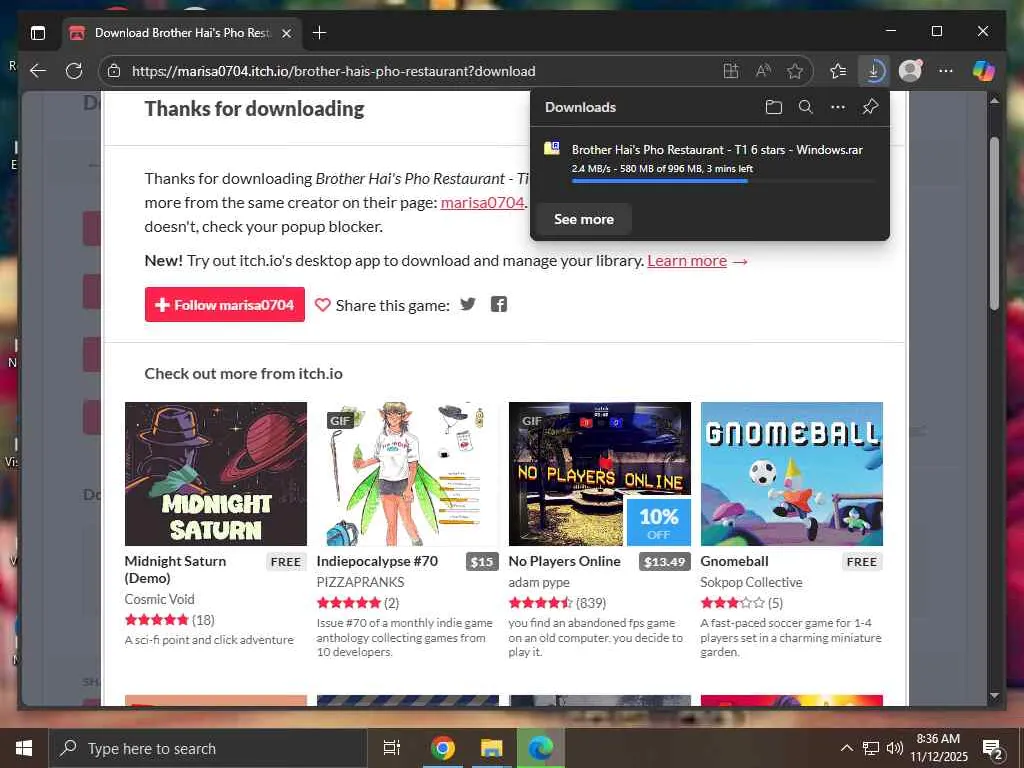Search downloads using magnifier icon
The image size is (1024, 768).
tap(806, 107)
